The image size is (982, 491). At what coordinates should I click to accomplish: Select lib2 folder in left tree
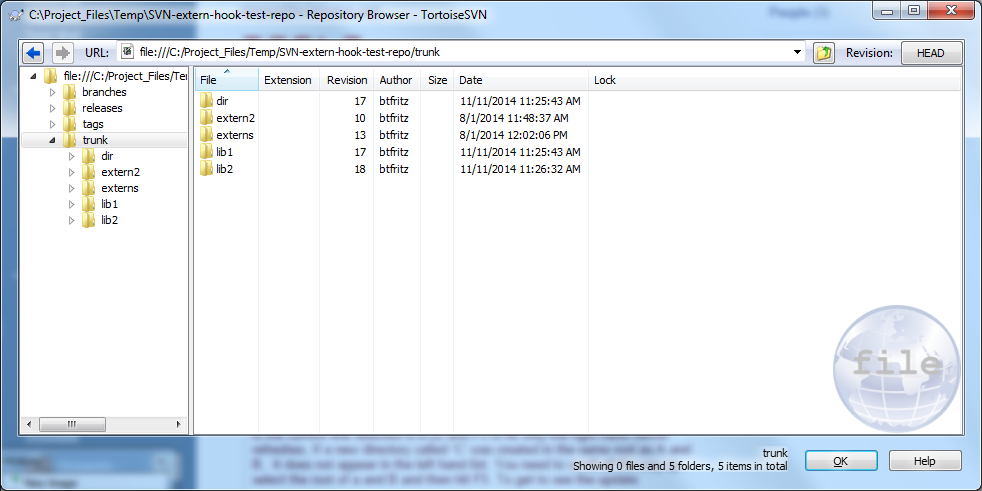tap(109, 220)
